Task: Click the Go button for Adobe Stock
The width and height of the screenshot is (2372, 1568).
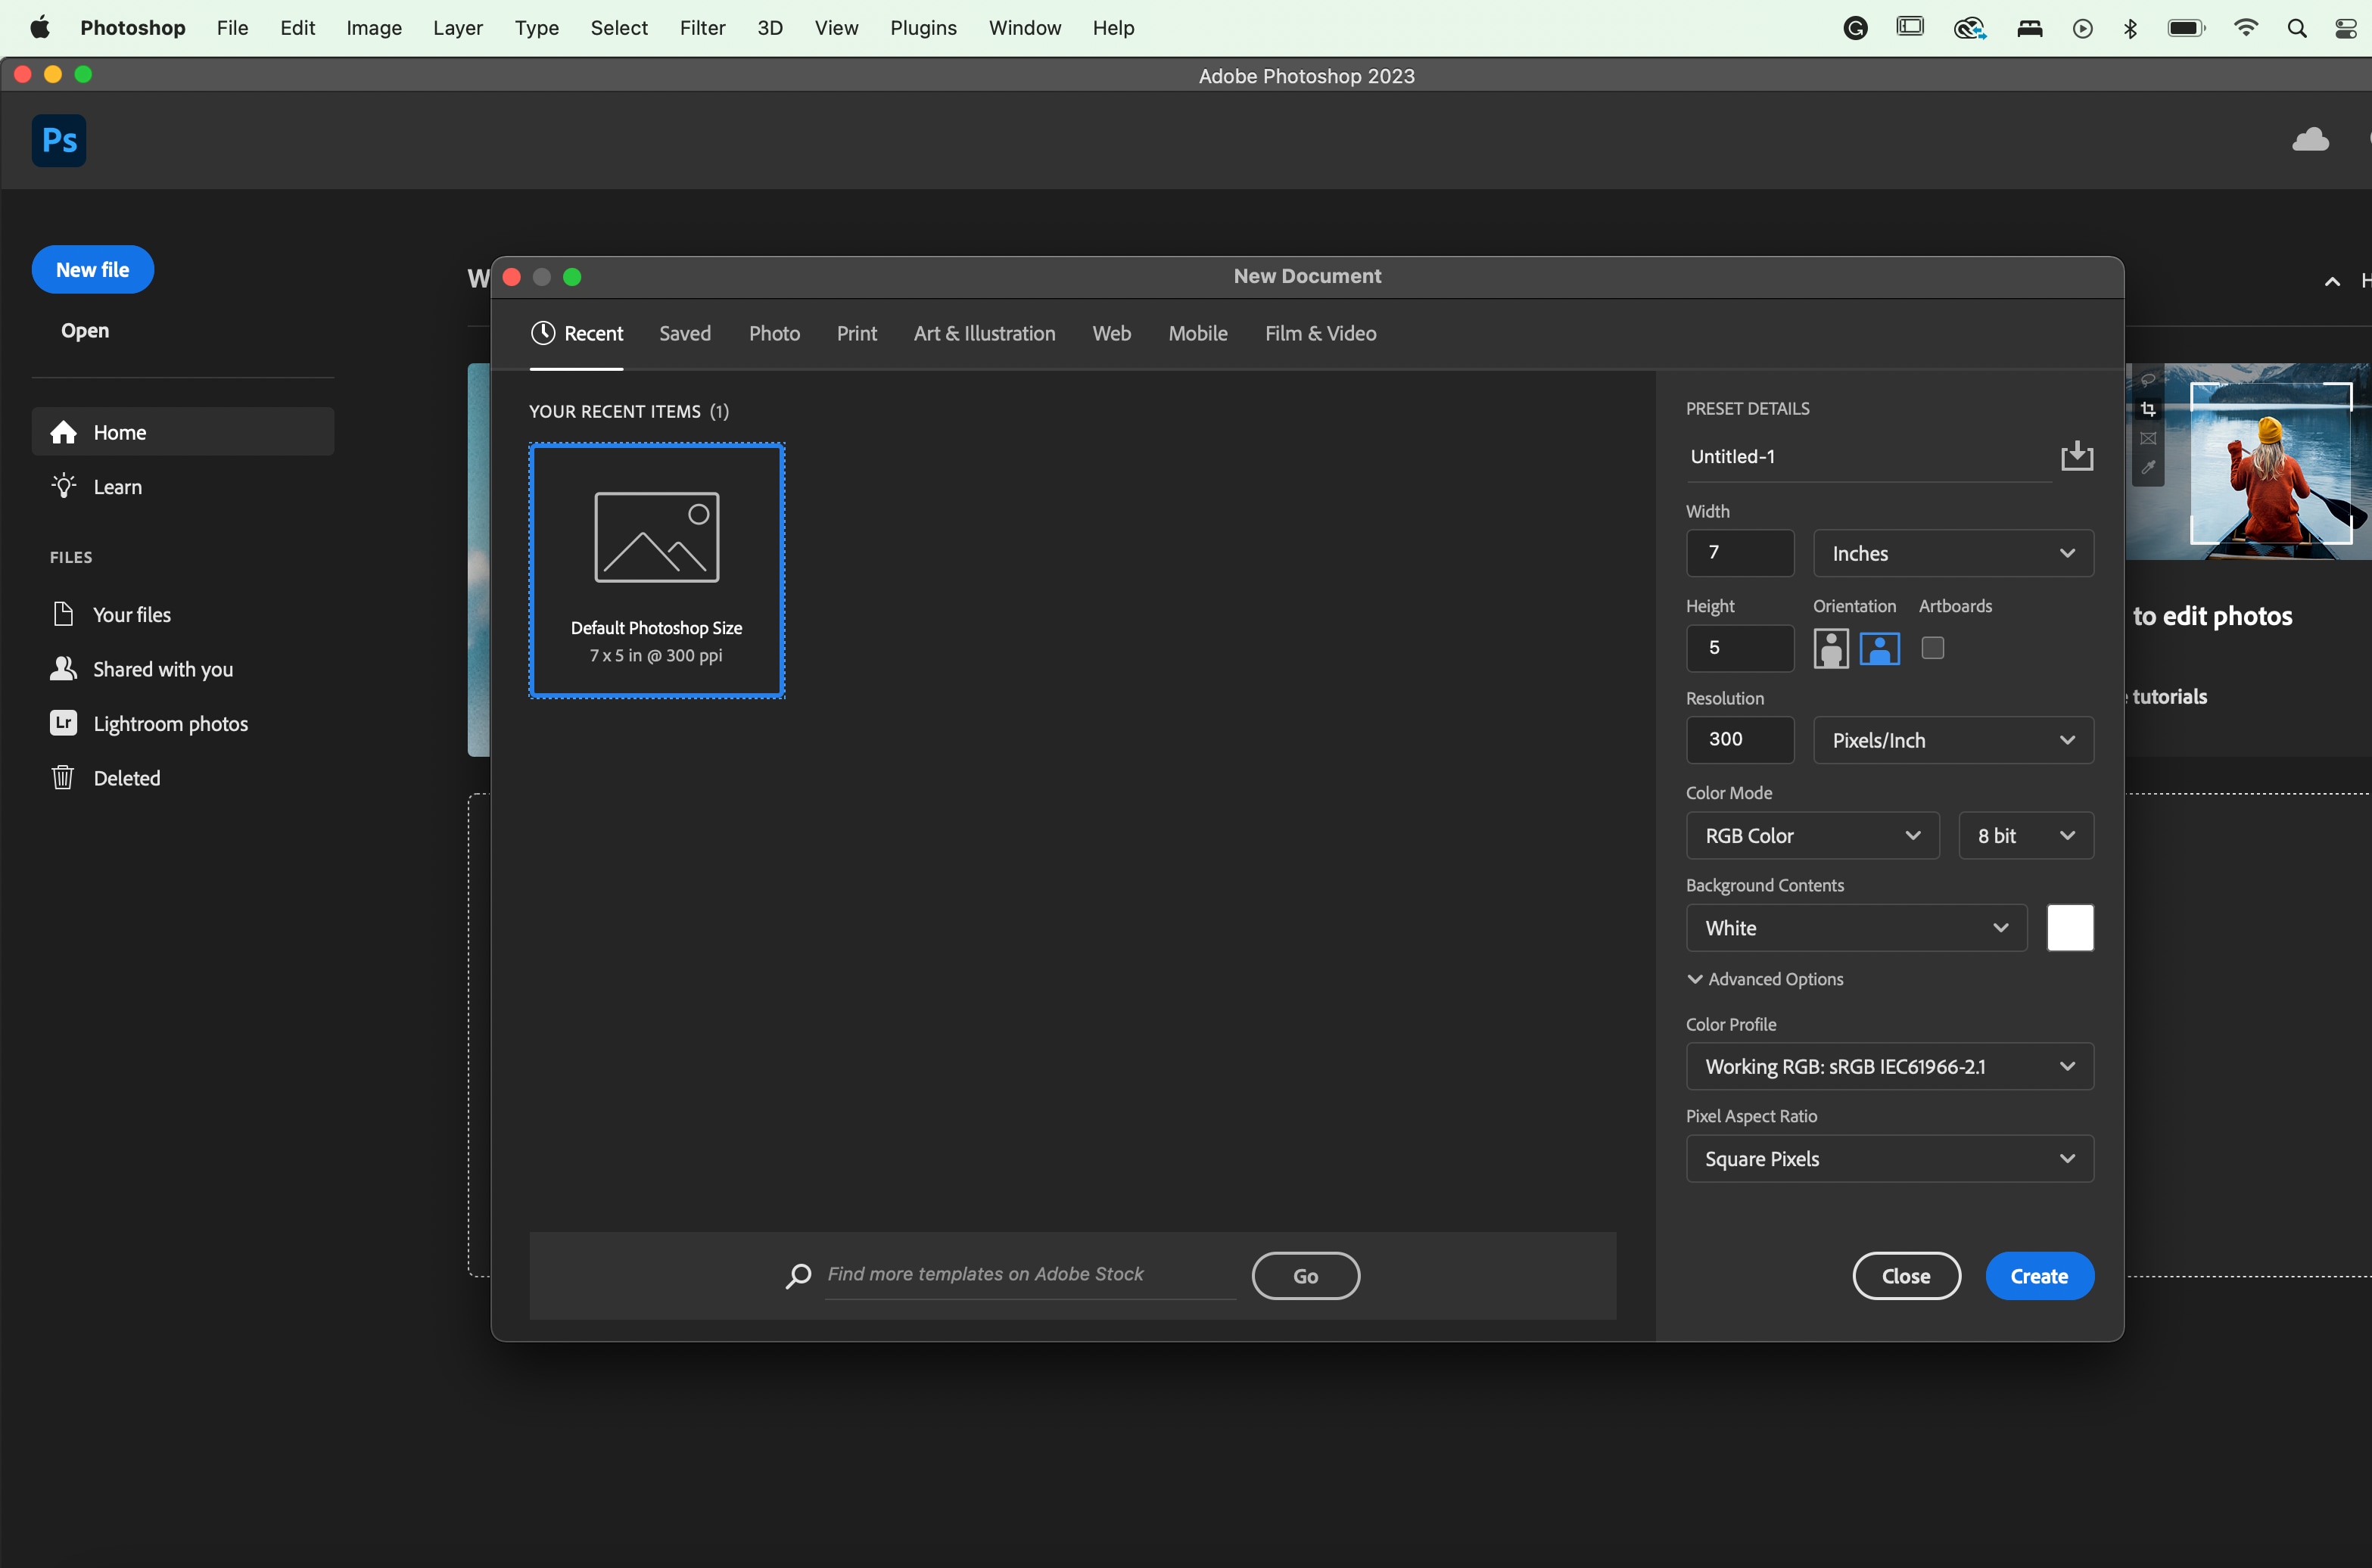Action: [1305, 1276]
